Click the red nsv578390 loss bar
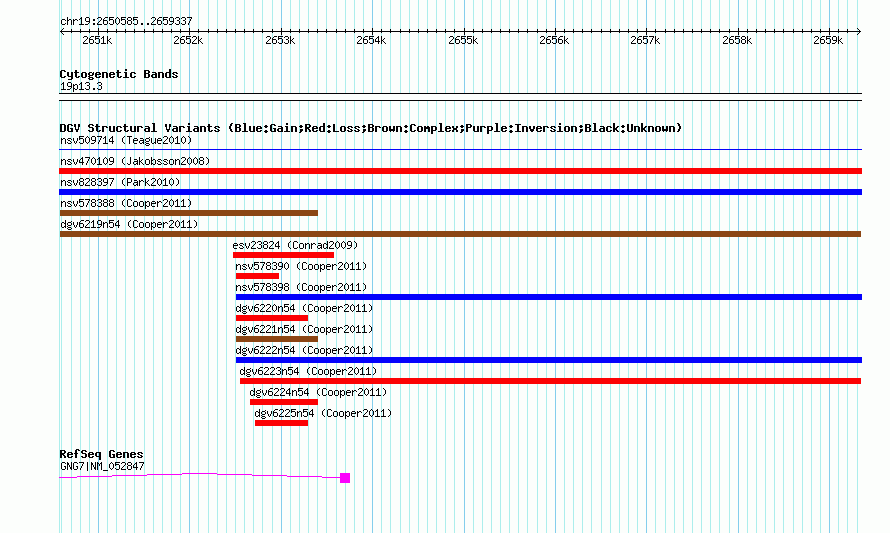 point(257,276)
